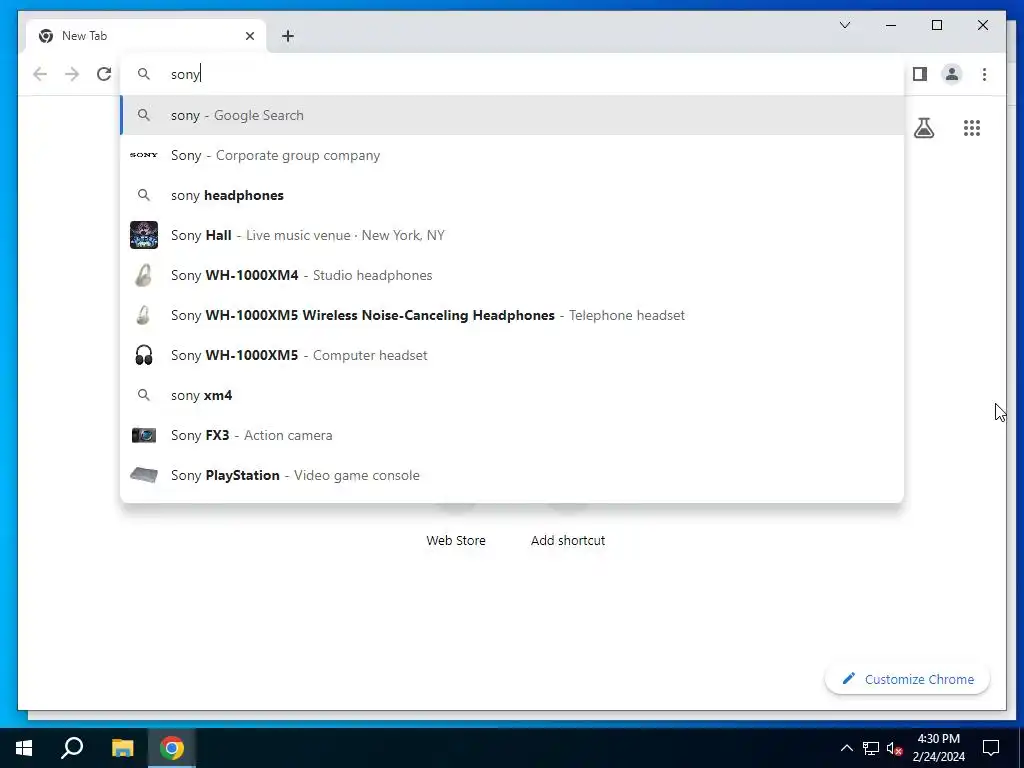Click the browser back arrow
Screen dimensions: 1024x768
pos(40,74)
